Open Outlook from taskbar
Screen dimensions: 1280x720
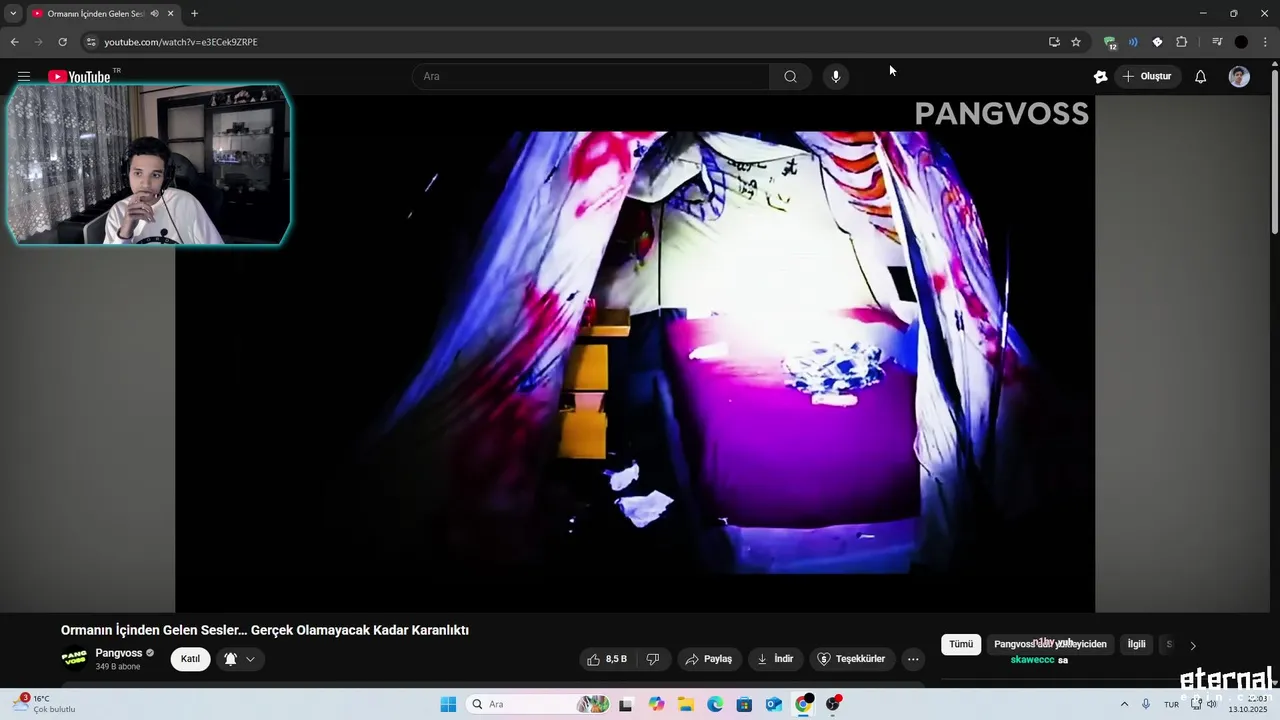click(x=773, y=704)
